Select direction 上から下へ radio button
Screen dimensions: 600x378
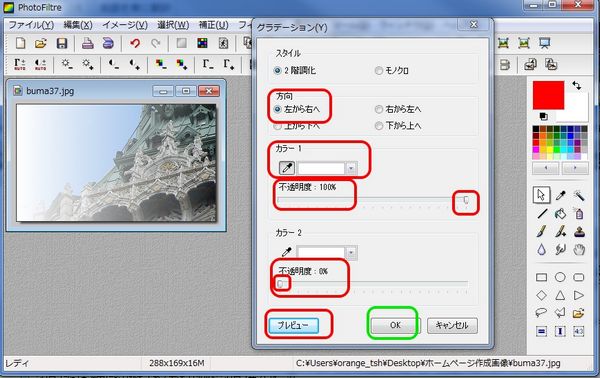click(x=278, y=126)
